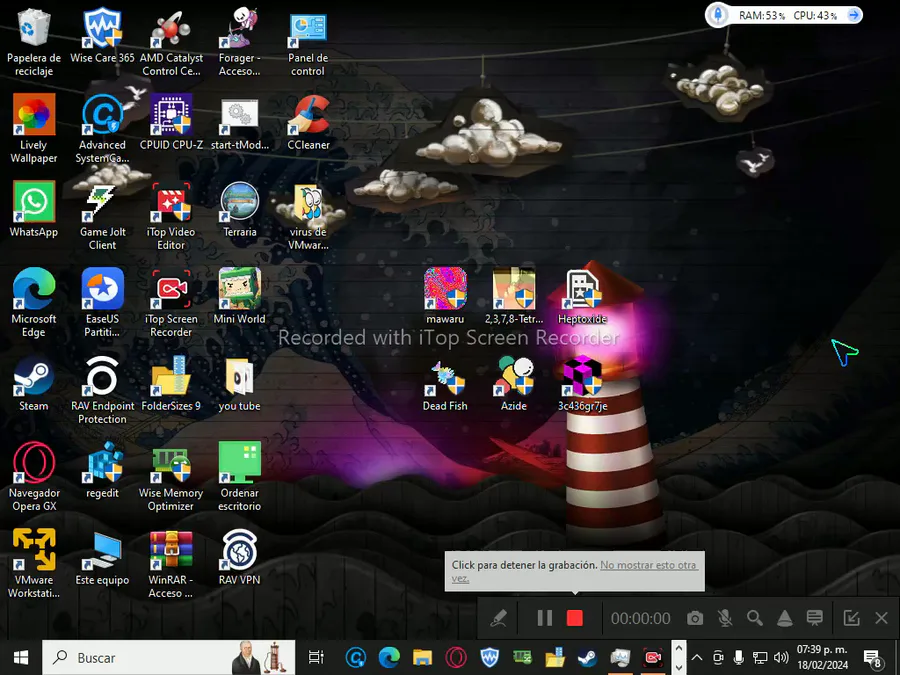The image size is (900, 675).
Task: Toggle the recorder microphone mute
Action: [725, 618]
